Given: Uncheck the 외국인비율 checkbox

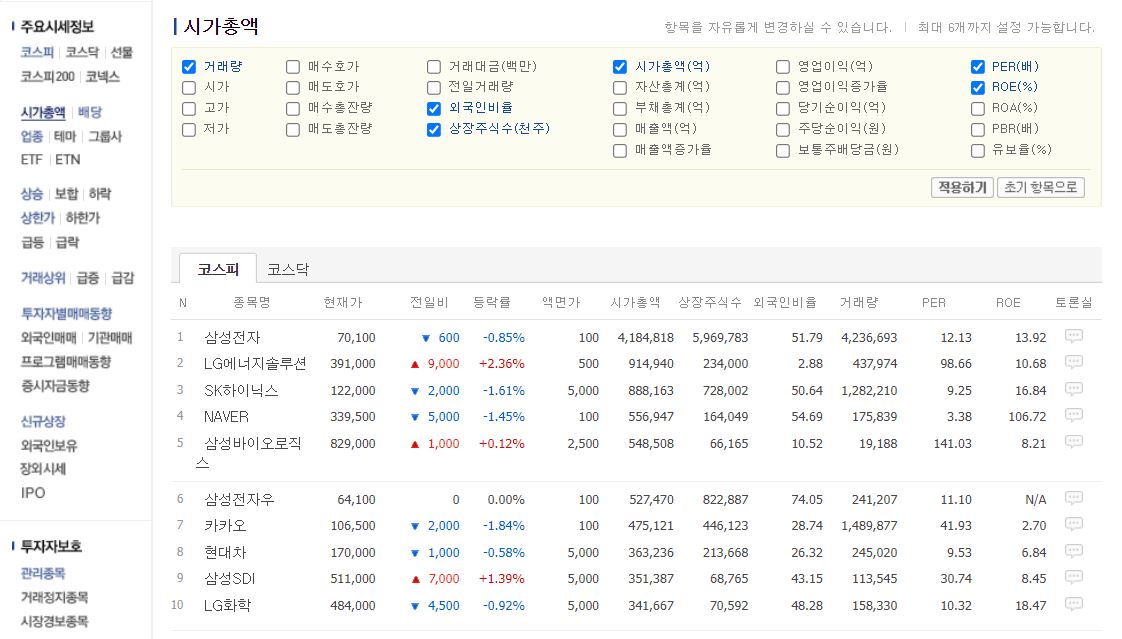Looking at the screenshot, I should point(434,108).
